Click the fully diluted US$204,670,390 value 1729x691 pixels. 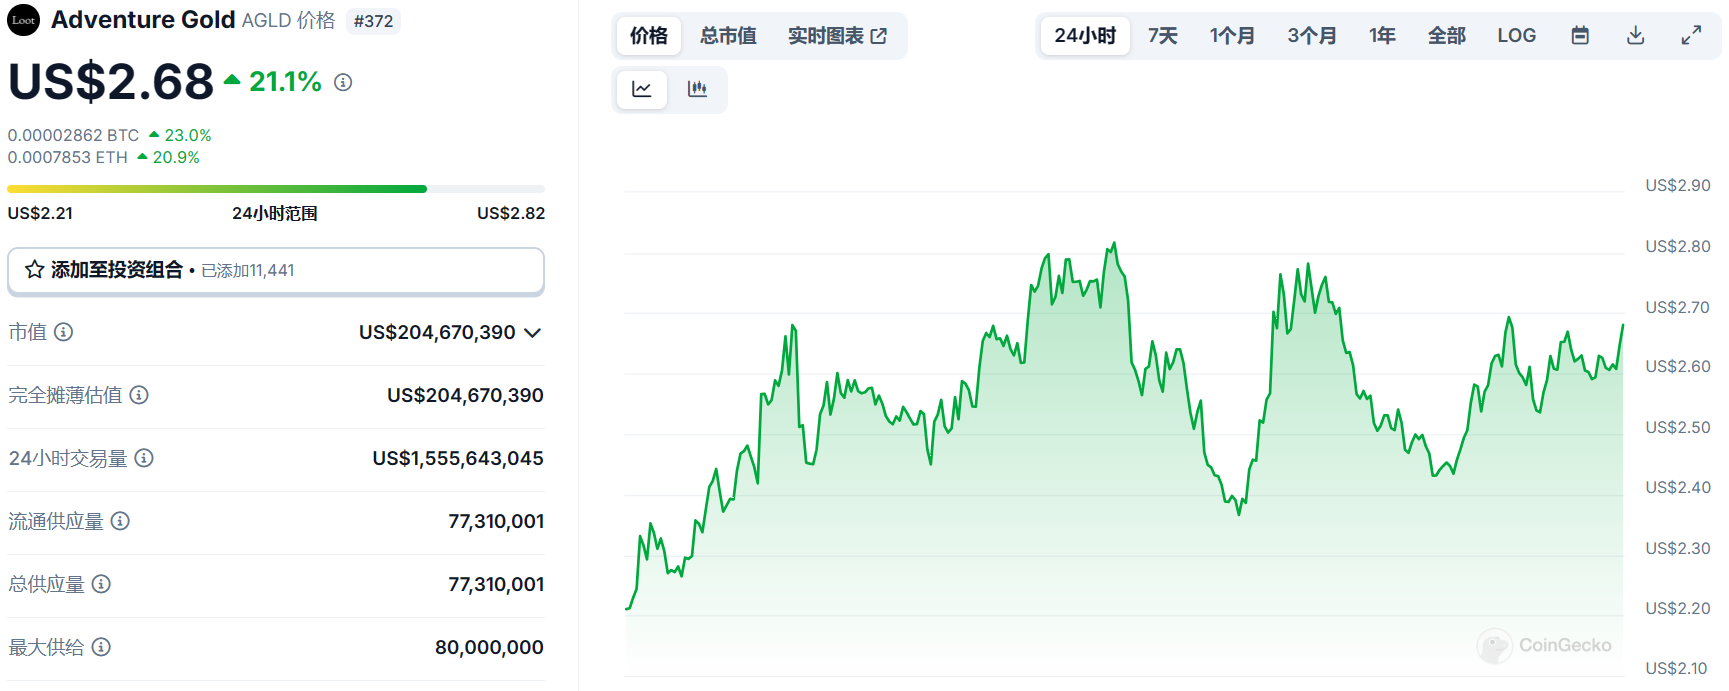coord(465,395)
